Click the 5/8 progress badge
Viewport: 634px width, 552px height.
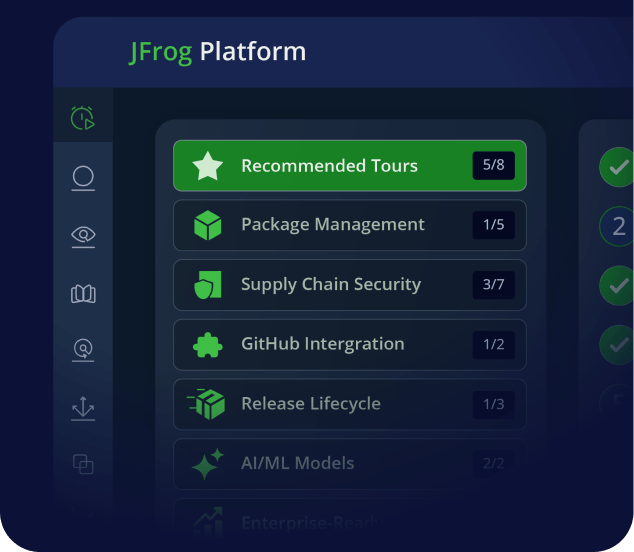(493, 166)
